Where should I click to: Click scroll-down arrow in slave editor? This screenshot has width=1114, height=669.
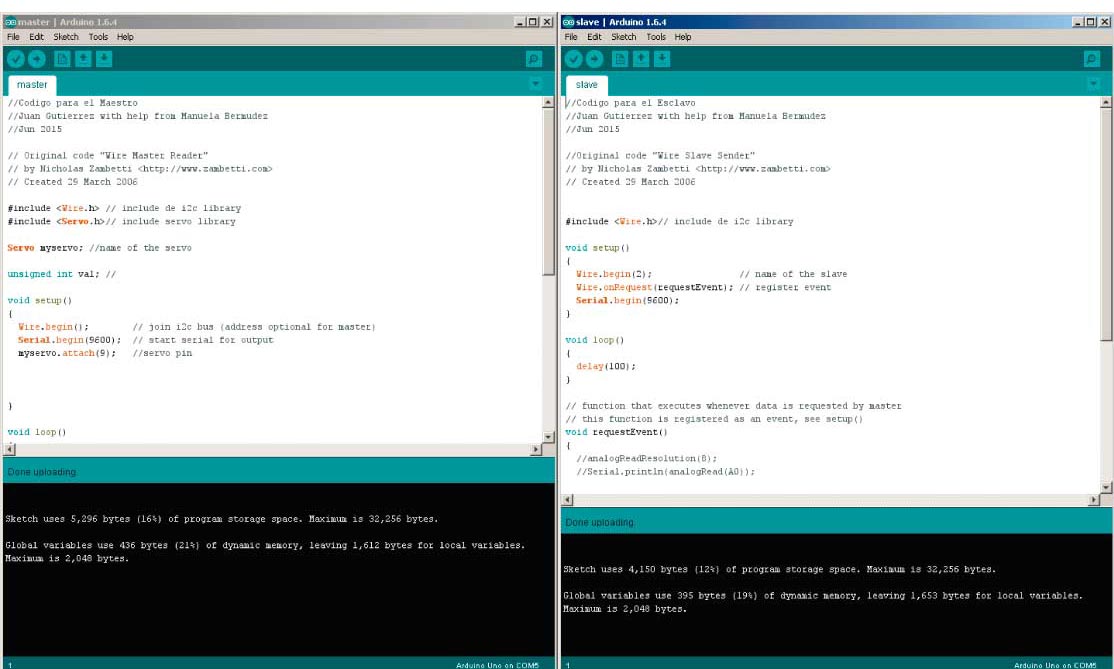coord(1105,487)
